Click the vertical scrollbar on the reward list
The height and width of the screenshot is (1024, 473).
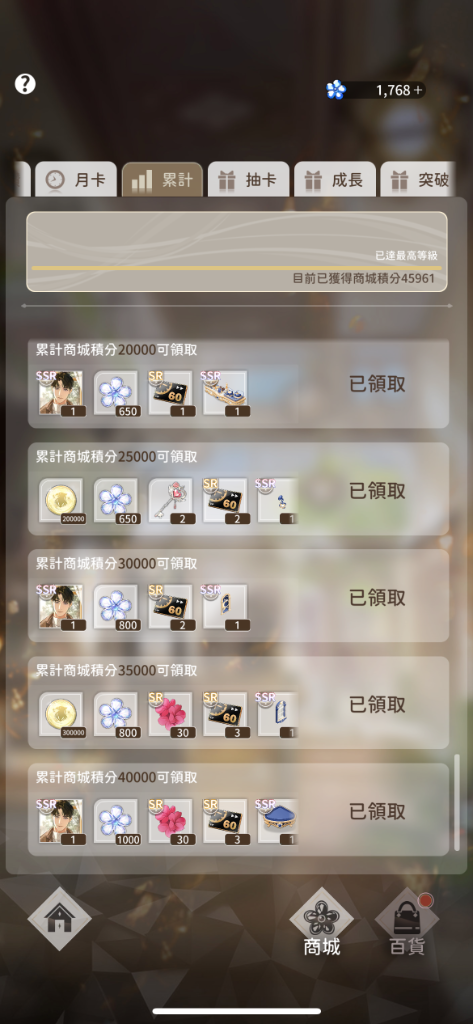click(x=457, y=803)
